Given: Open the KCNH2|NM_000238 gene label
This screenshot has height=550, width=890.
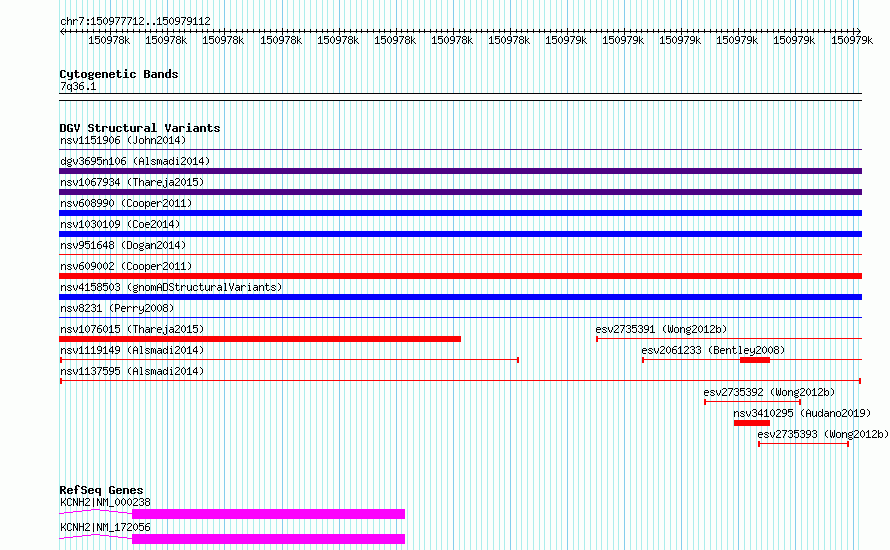Looking at the screenshot, I should 106,502.
